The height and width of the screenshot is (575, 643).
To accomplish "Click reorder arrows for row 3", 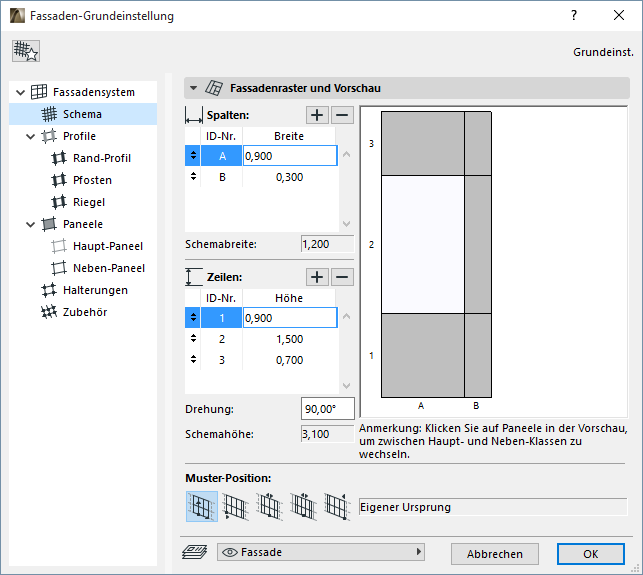I will [193, 360].
